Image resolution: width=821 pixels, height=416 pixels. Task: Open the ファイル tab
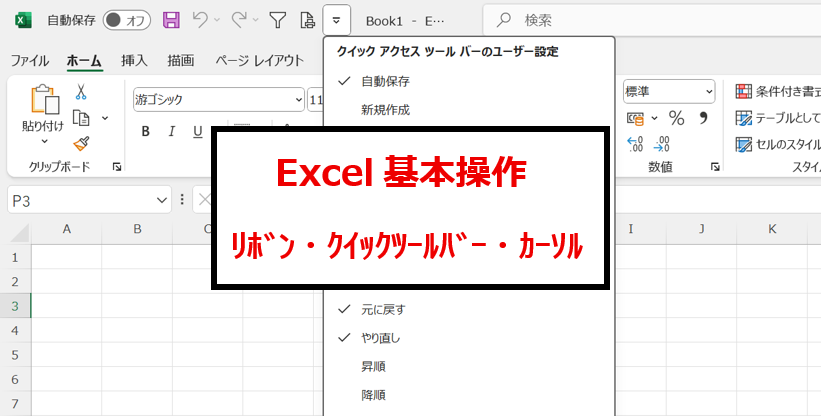coord(30,61)
